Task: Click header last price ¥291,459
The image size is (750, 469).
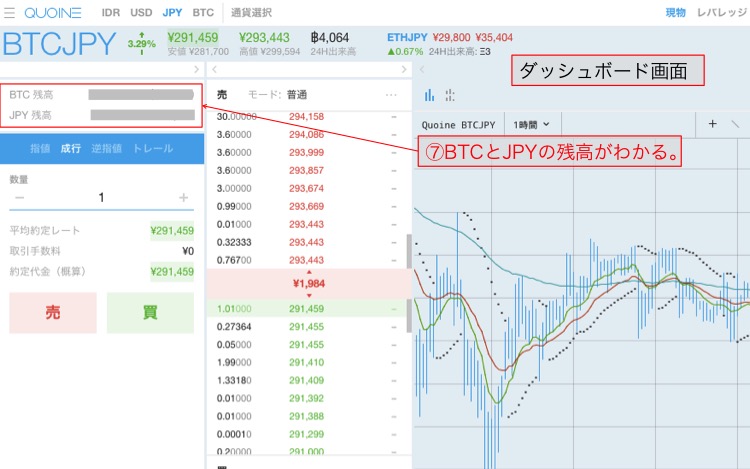Action: coord(193,37)
